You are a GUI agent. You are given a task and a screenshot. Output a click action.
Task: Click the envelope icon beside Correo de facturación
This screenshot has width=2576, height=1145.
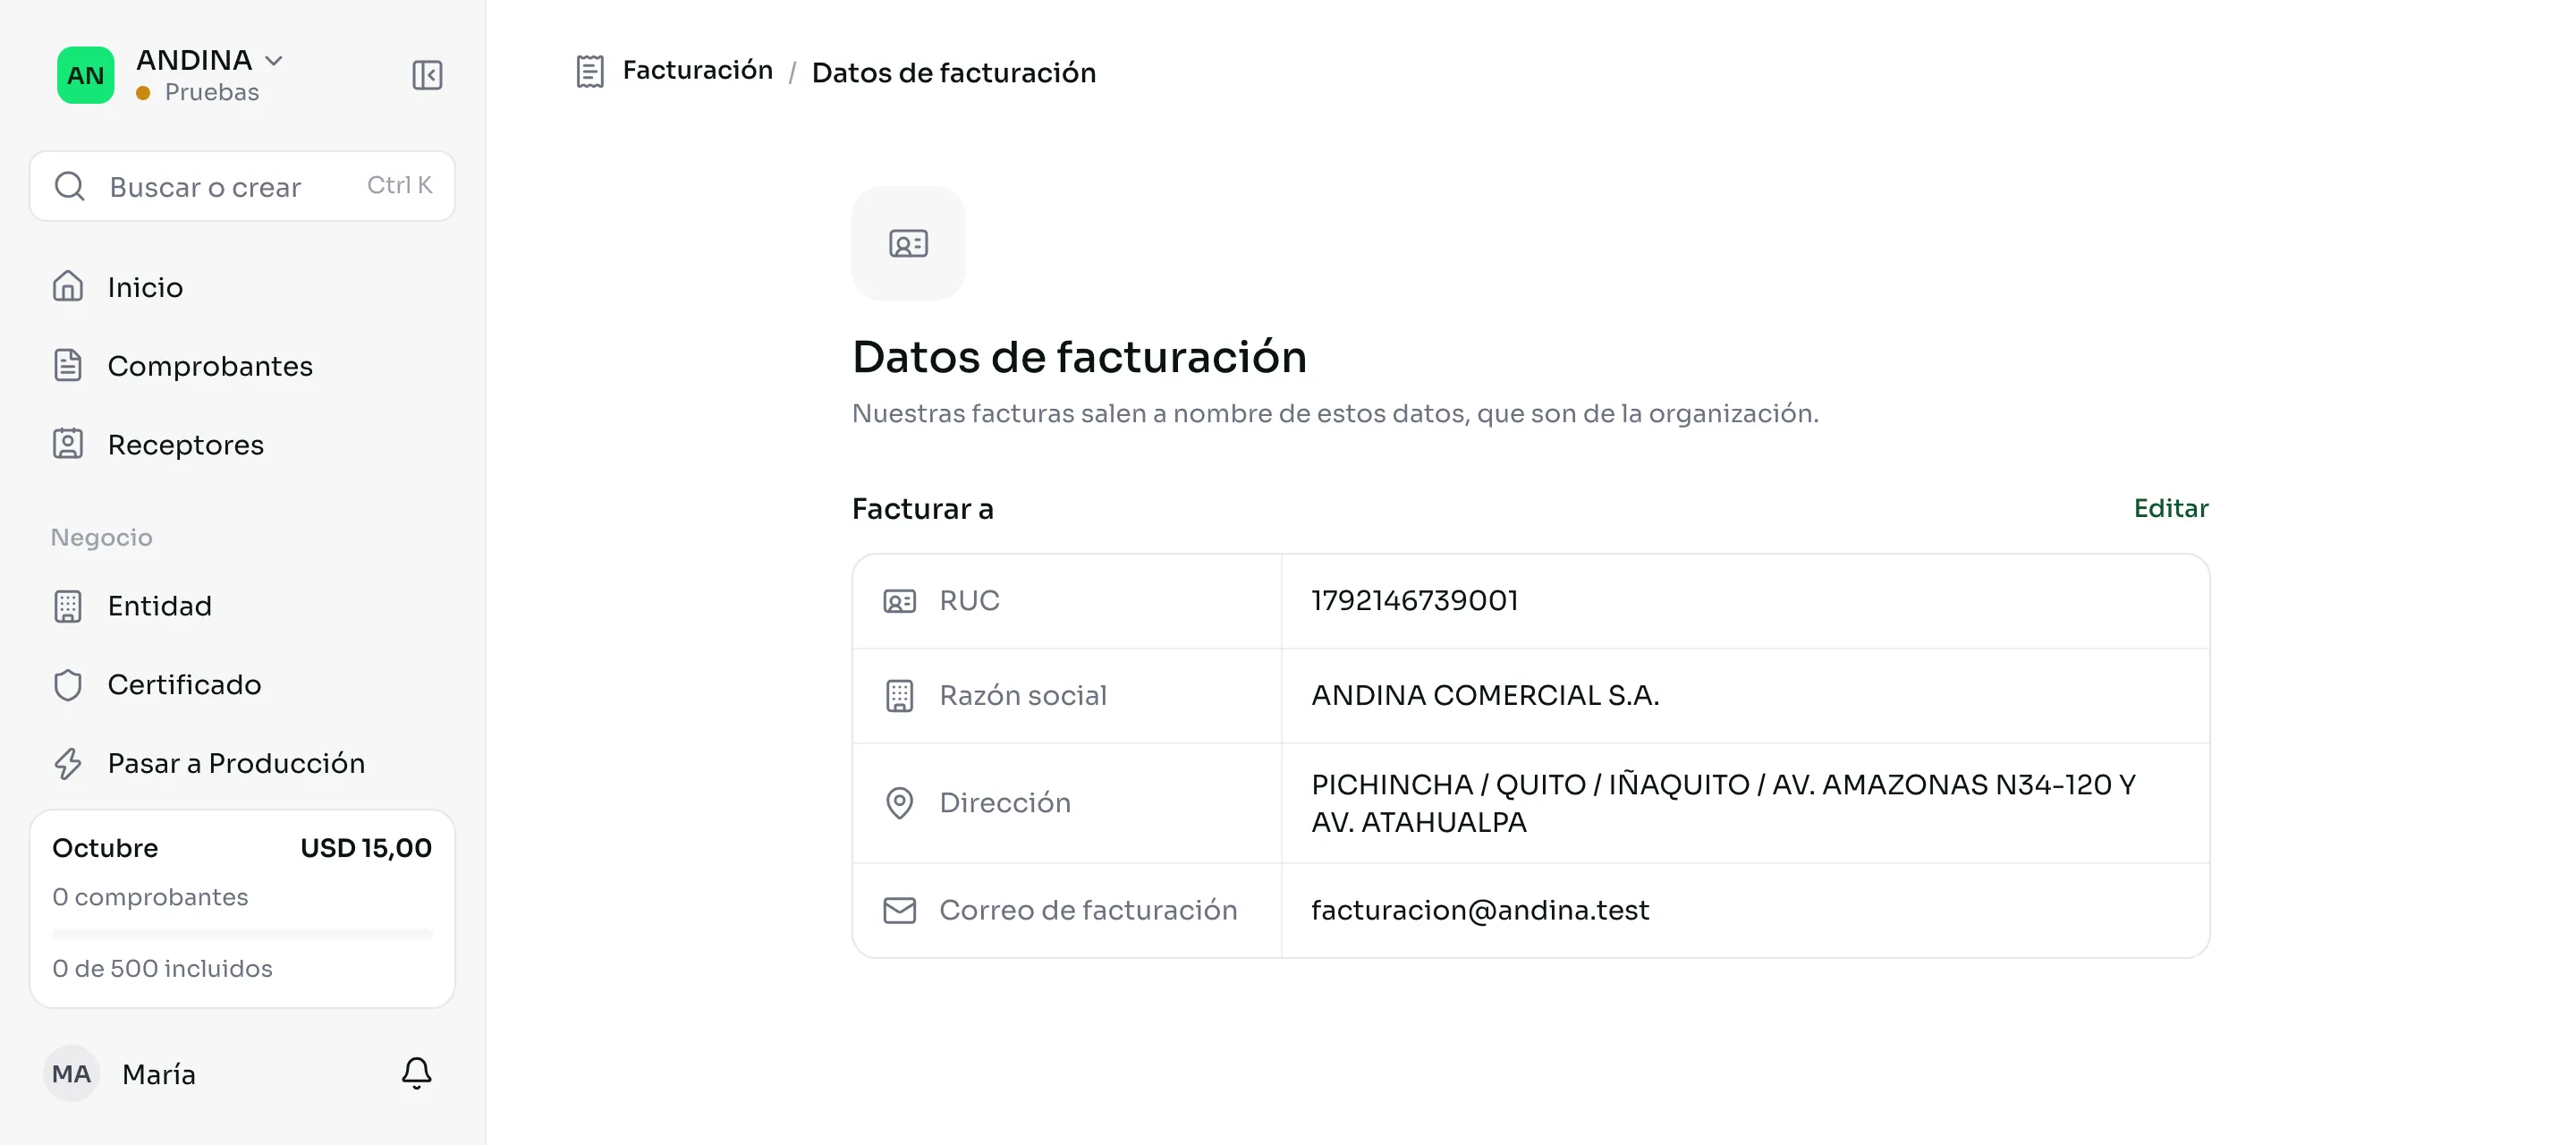coord(899,910)
